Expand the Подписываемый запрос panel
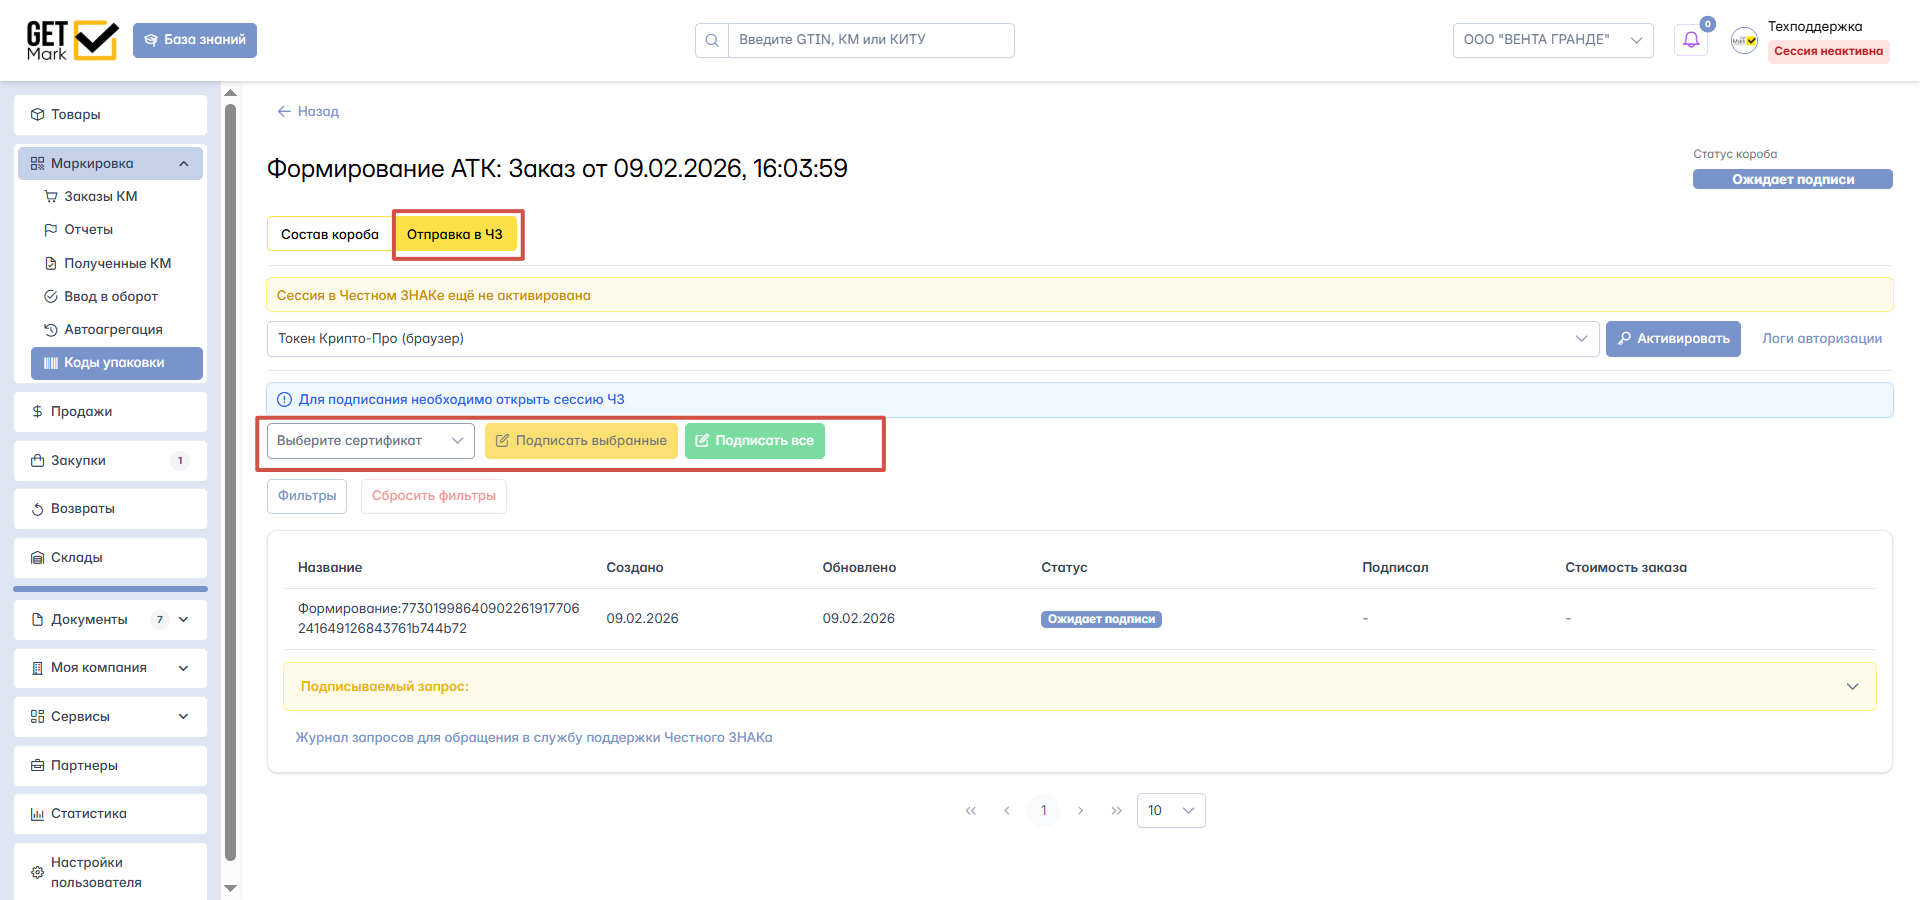 point(1852,687)
